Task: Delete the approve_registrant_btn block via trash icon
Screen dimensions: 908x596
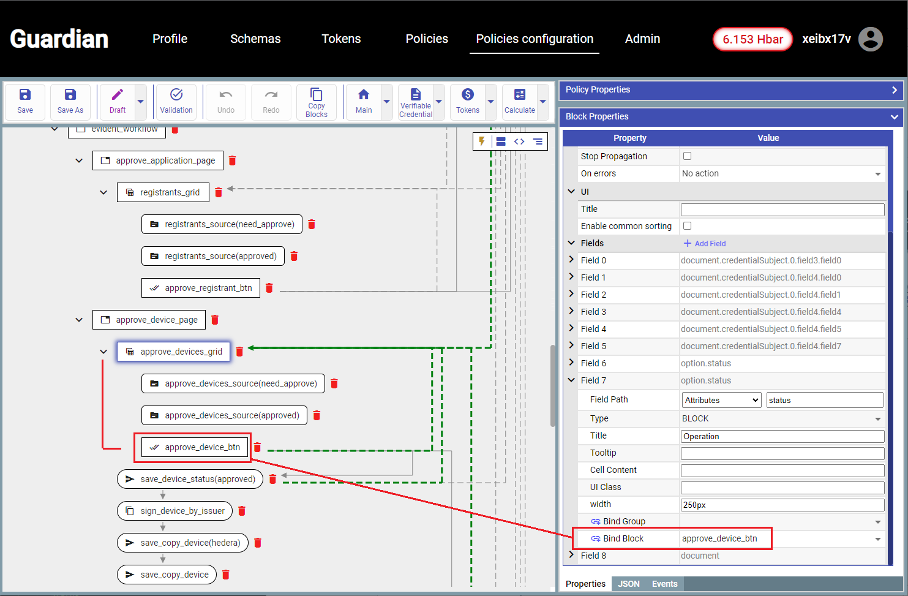Action: [270, 288]
